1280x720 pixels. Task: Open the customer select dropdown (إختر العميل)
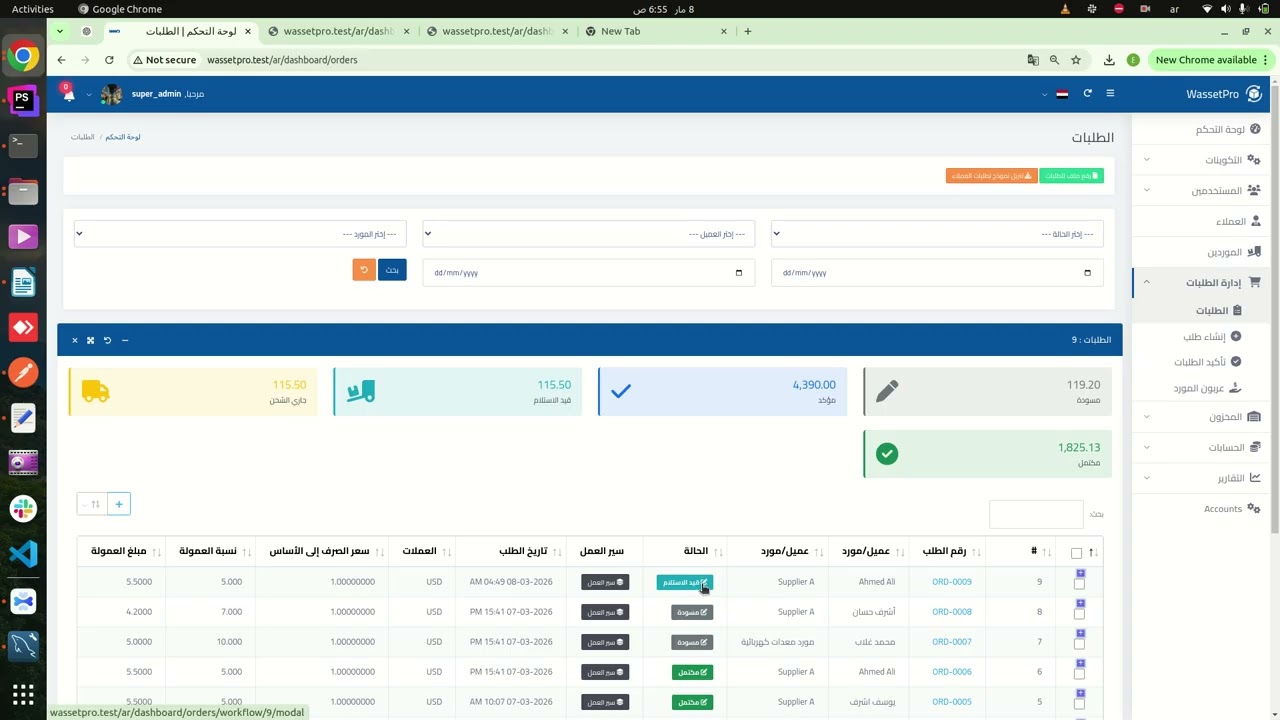coord(588,234)
